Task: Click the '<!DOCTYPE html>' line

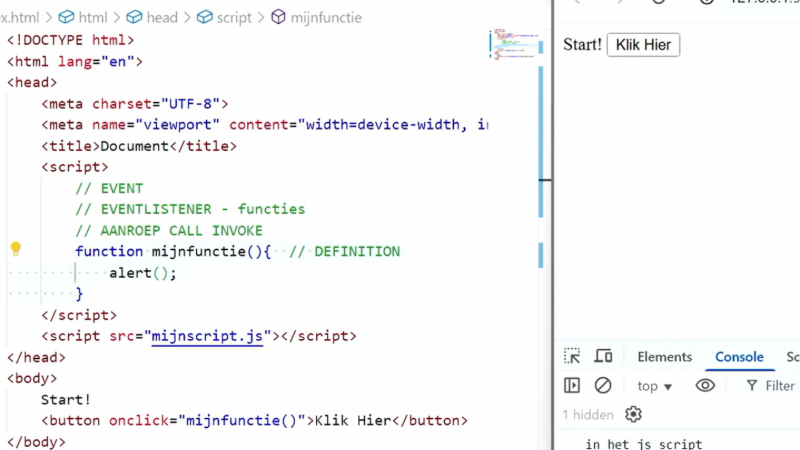Action: (x=70, y=40)
